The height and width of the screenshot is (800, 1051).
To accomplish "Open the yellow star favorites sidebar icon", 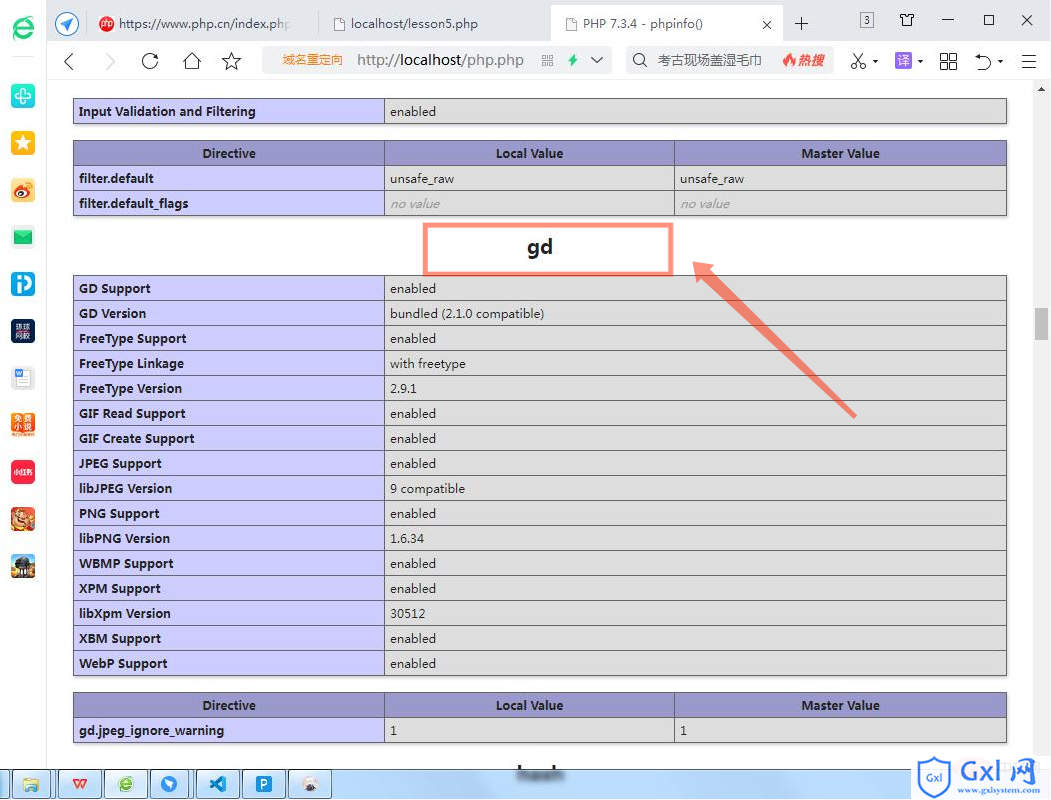I will click(x=23, y=143).
